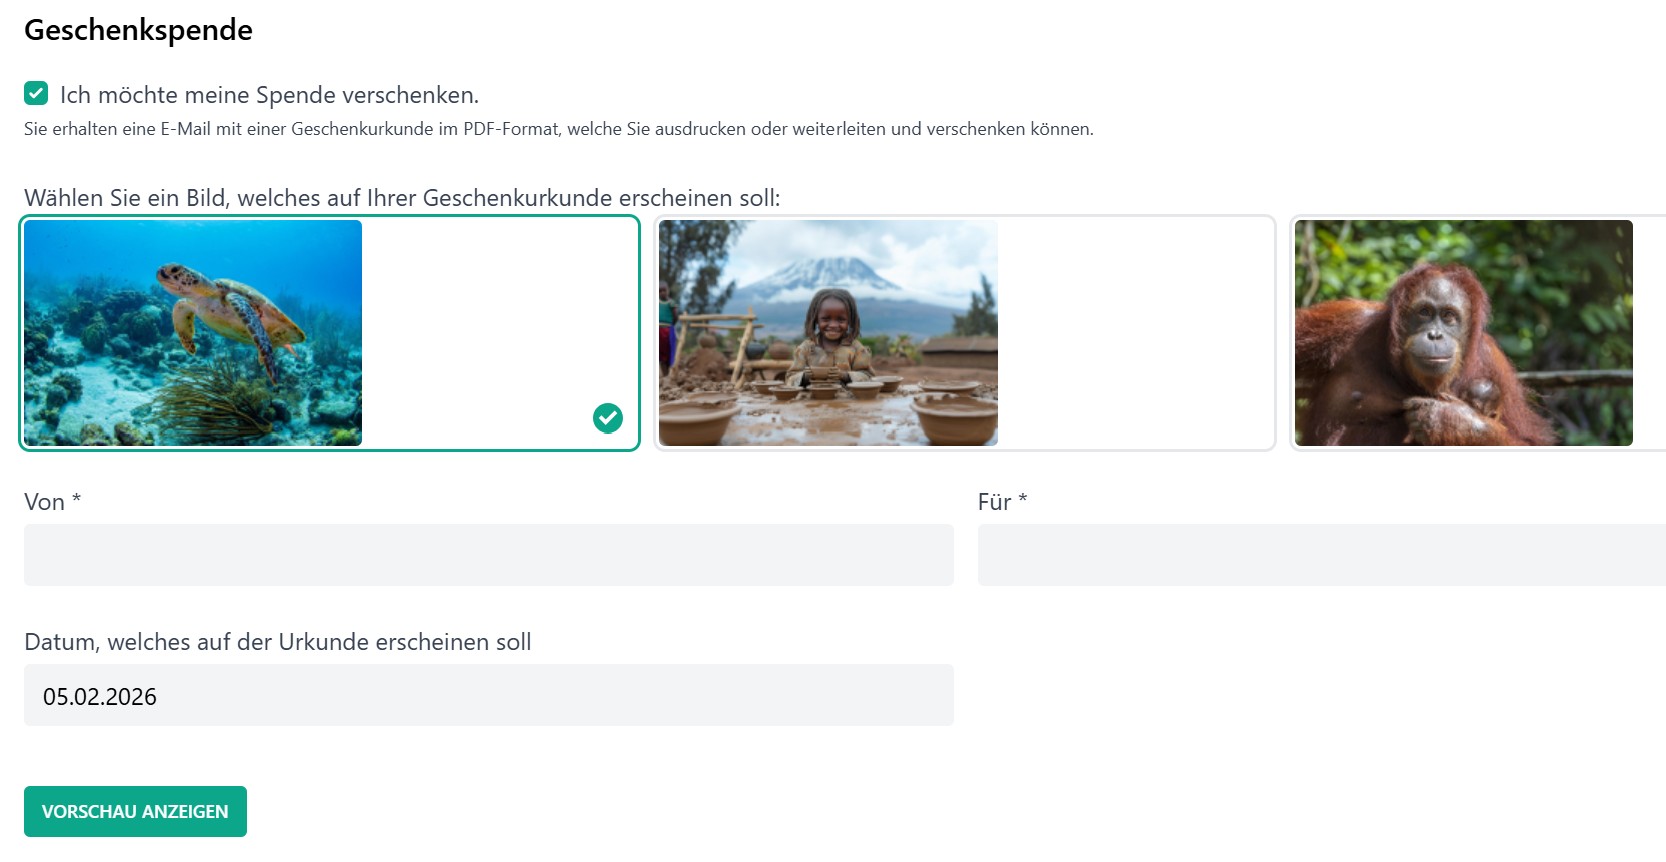Click the white area of the pottery image card
The width and height of the screenshot is (1666, 862).
[x=1135, y=333]
